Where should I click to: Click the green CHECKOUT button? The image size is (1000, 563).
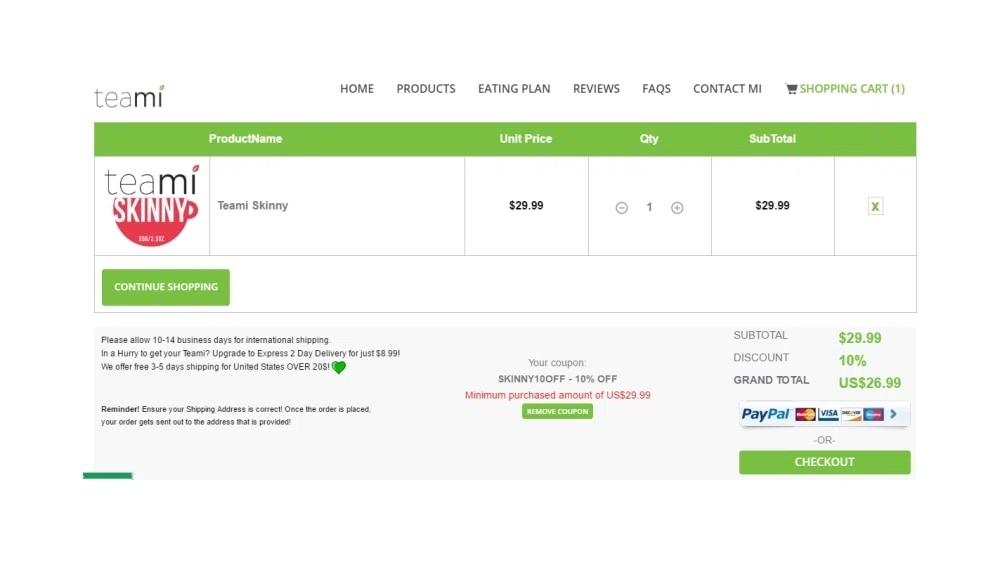pyautogui.click(x=825, y=462)
